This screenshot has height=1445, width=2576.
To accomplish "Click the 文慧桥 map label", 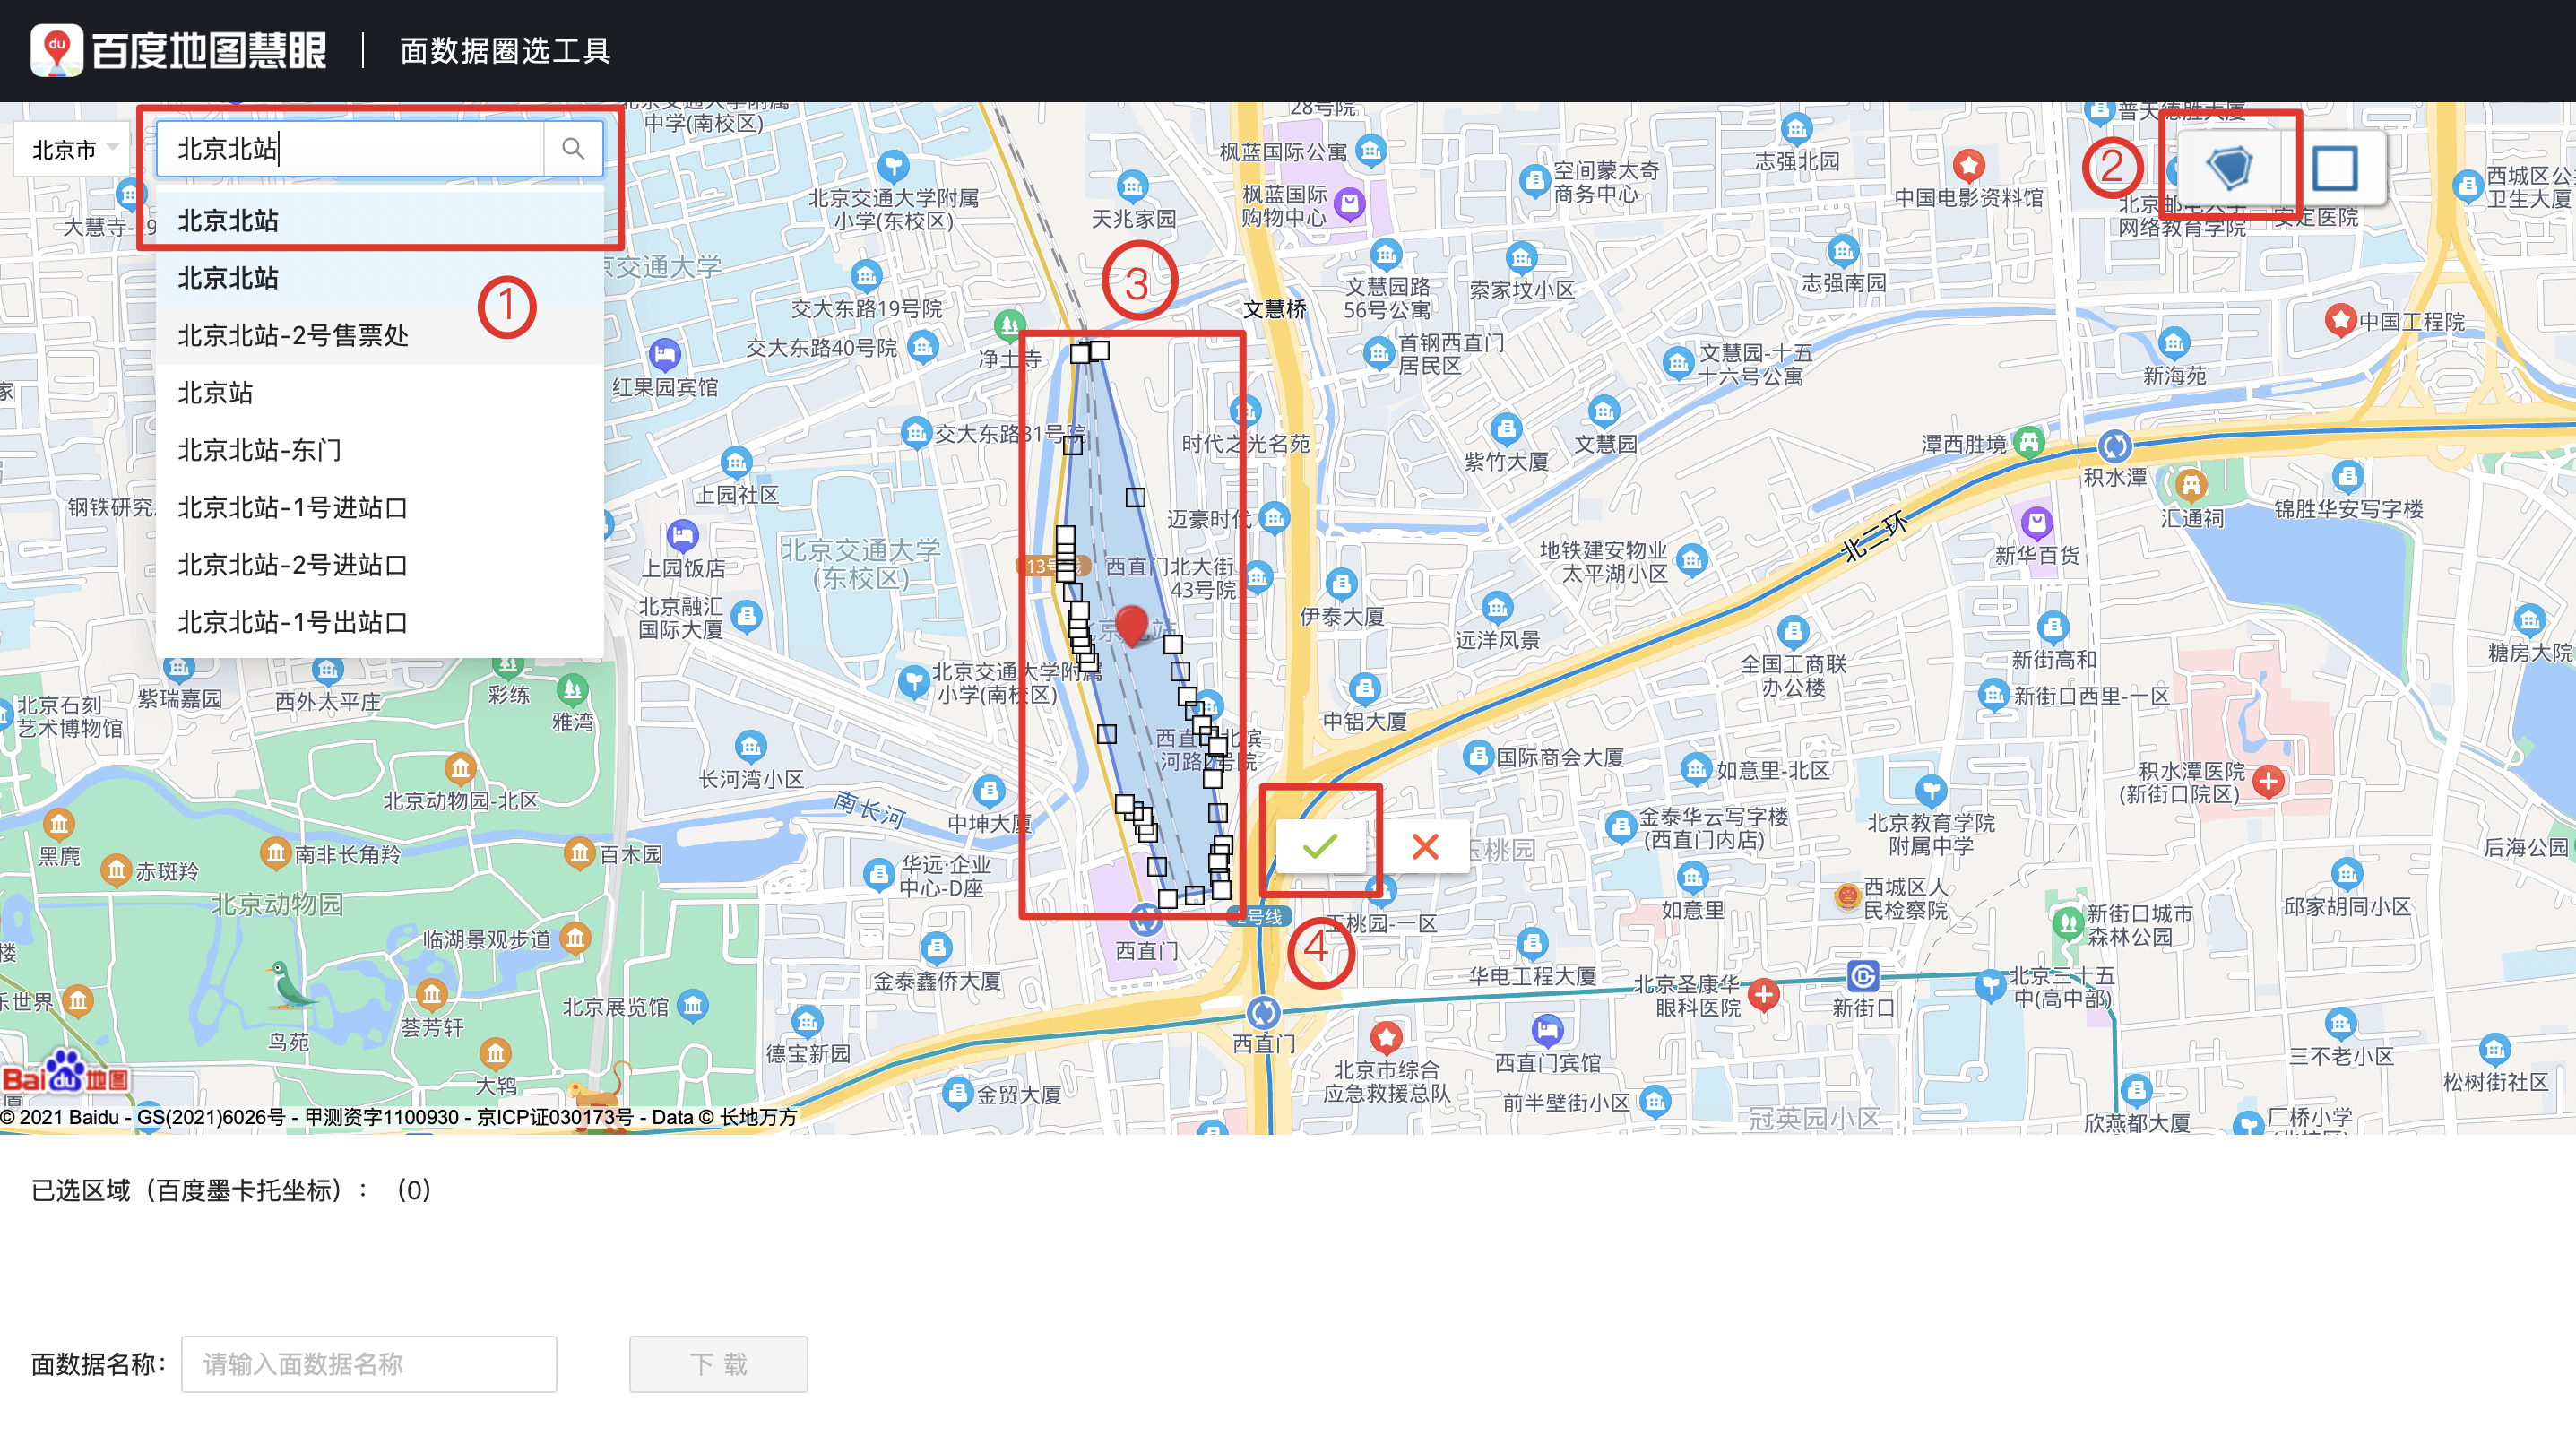I will point(1275,309).
